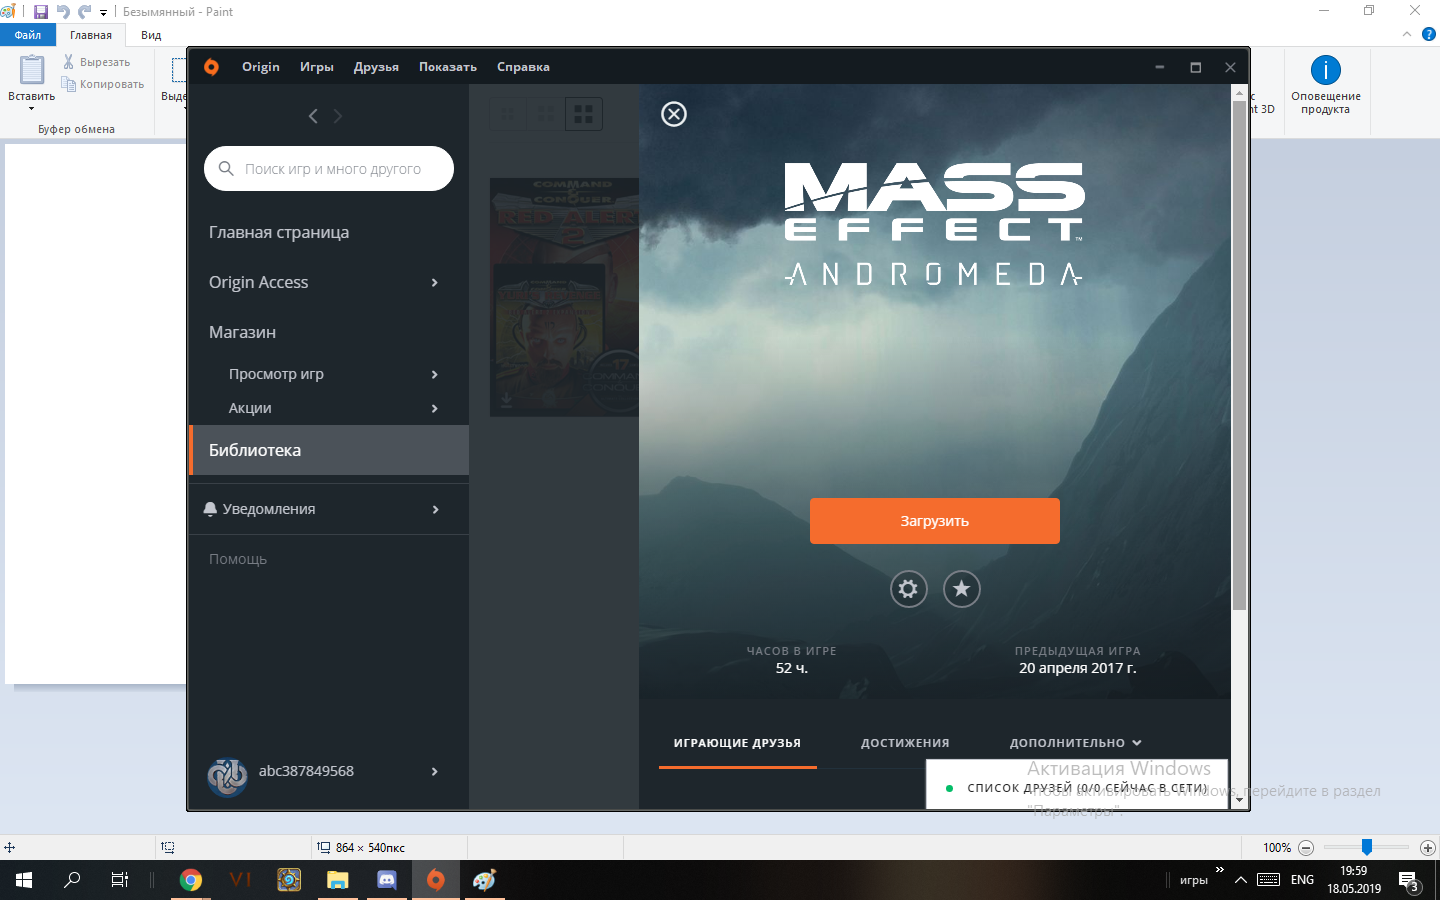Open Paint's Вид ribbon tab

[x=151, y=35]
